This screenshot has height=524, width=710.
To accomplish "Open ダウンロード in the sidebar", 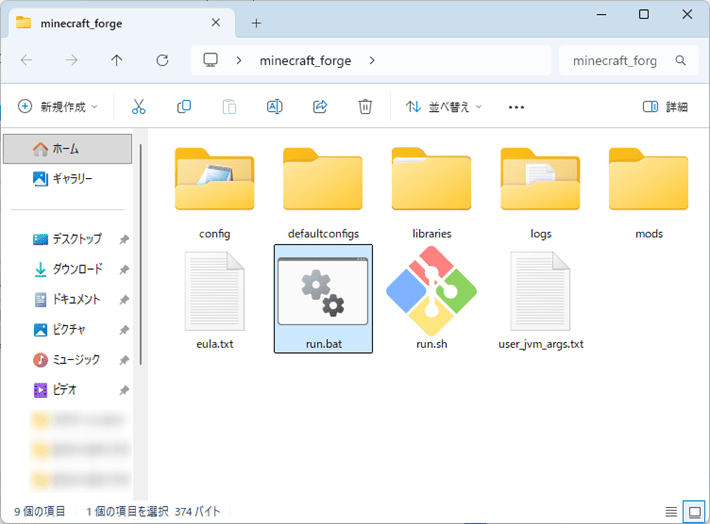I will coord(68,269).
